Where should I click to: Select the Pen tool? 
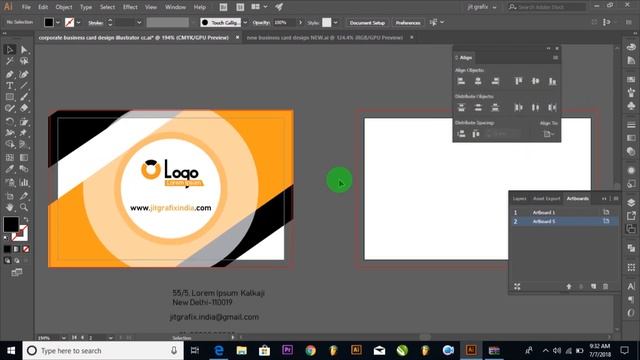[10, 74]
